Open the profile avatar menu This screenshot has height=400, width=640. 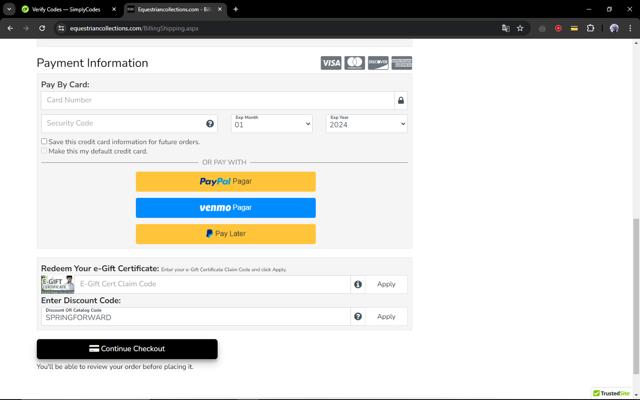[614, 28]
